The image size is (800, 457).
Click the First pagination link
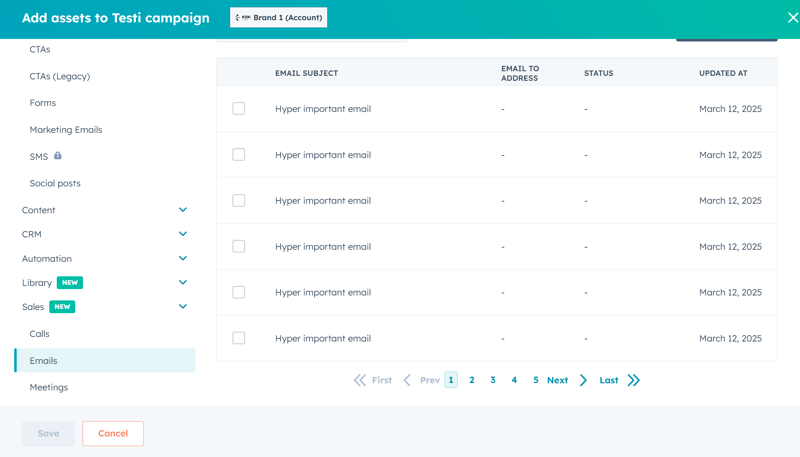pyautogui.click(x=382, y=380)
